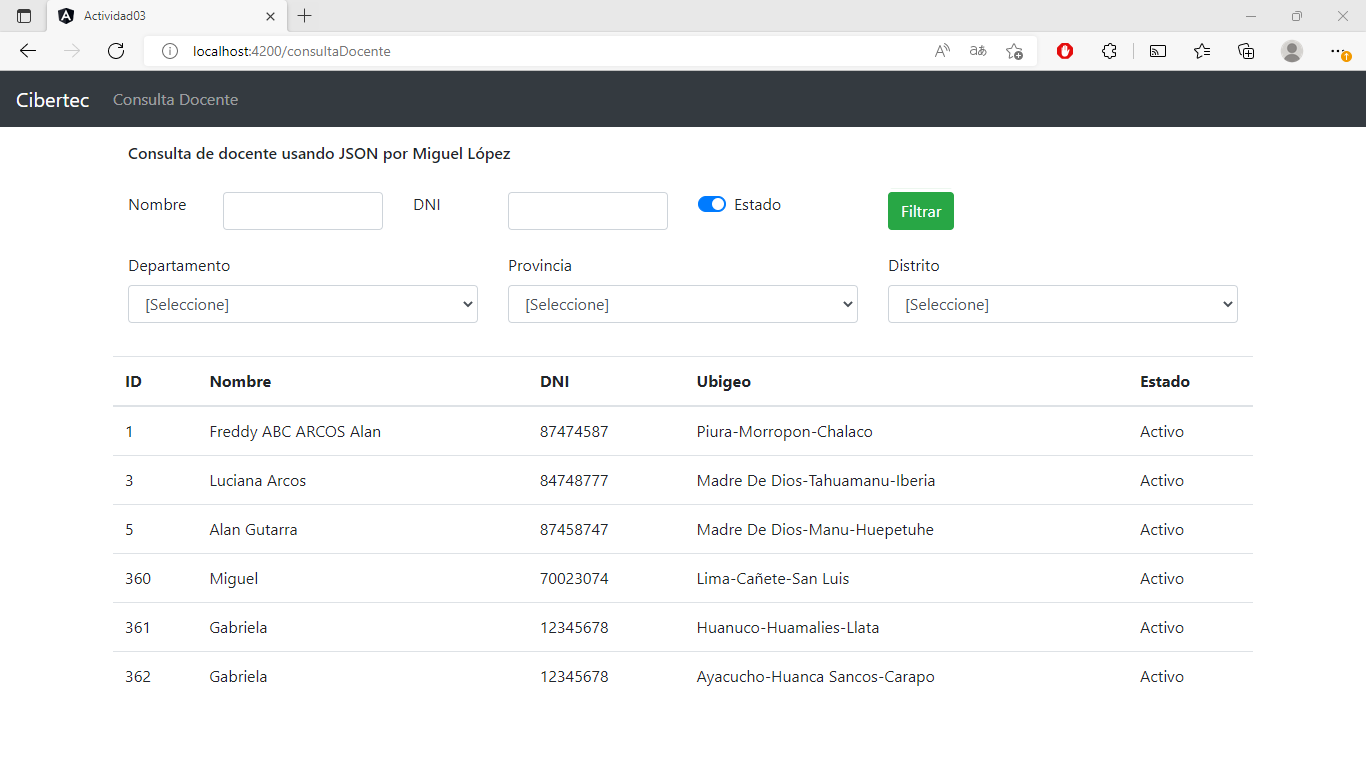
Task: Open the AdBlock extension icon
Action: (x=1064, y=51)
